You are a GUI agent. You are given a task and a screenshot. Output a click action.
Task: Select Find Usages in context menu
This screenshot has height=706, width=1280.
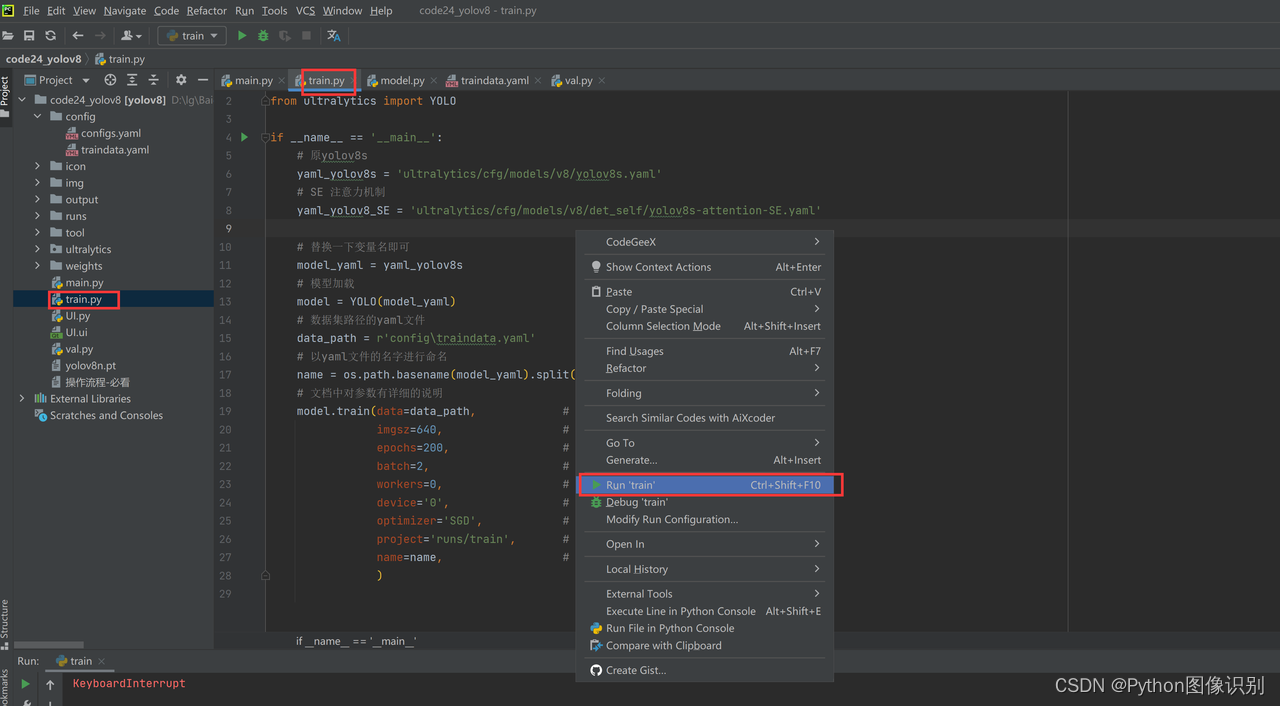(705, 351)
